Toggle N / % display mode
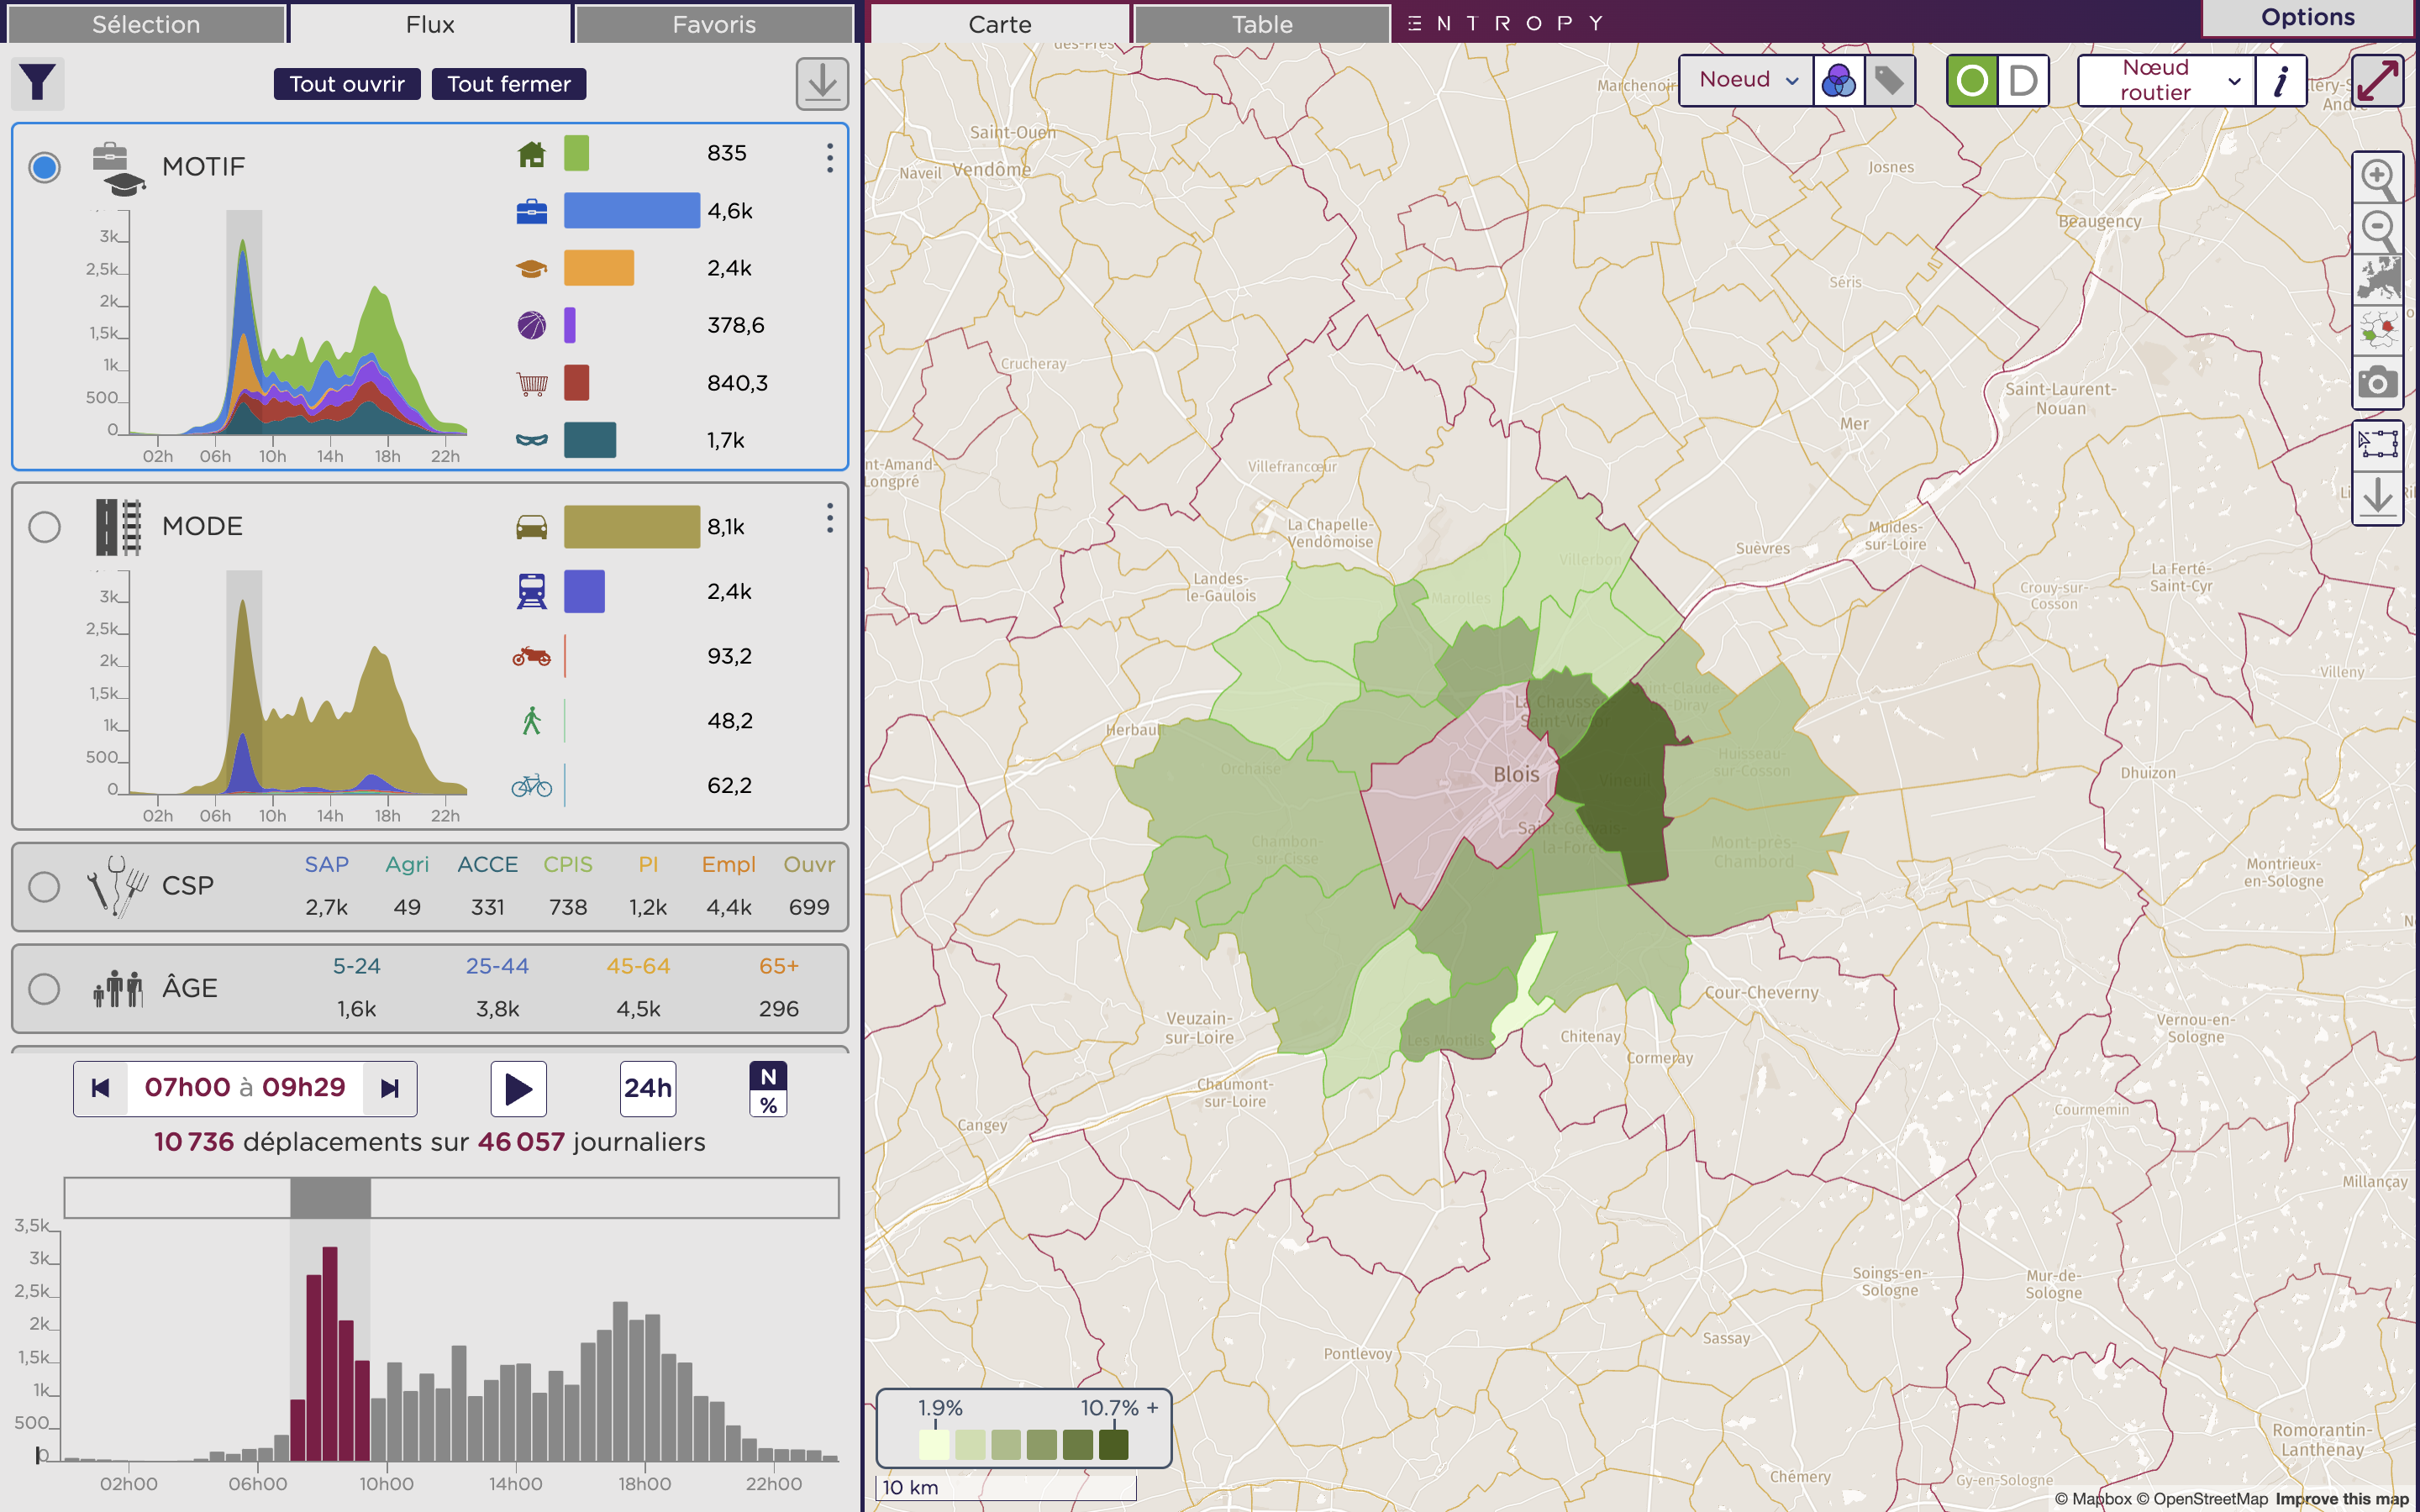The image size is (2420, 1512). [x=768, y=1089]
